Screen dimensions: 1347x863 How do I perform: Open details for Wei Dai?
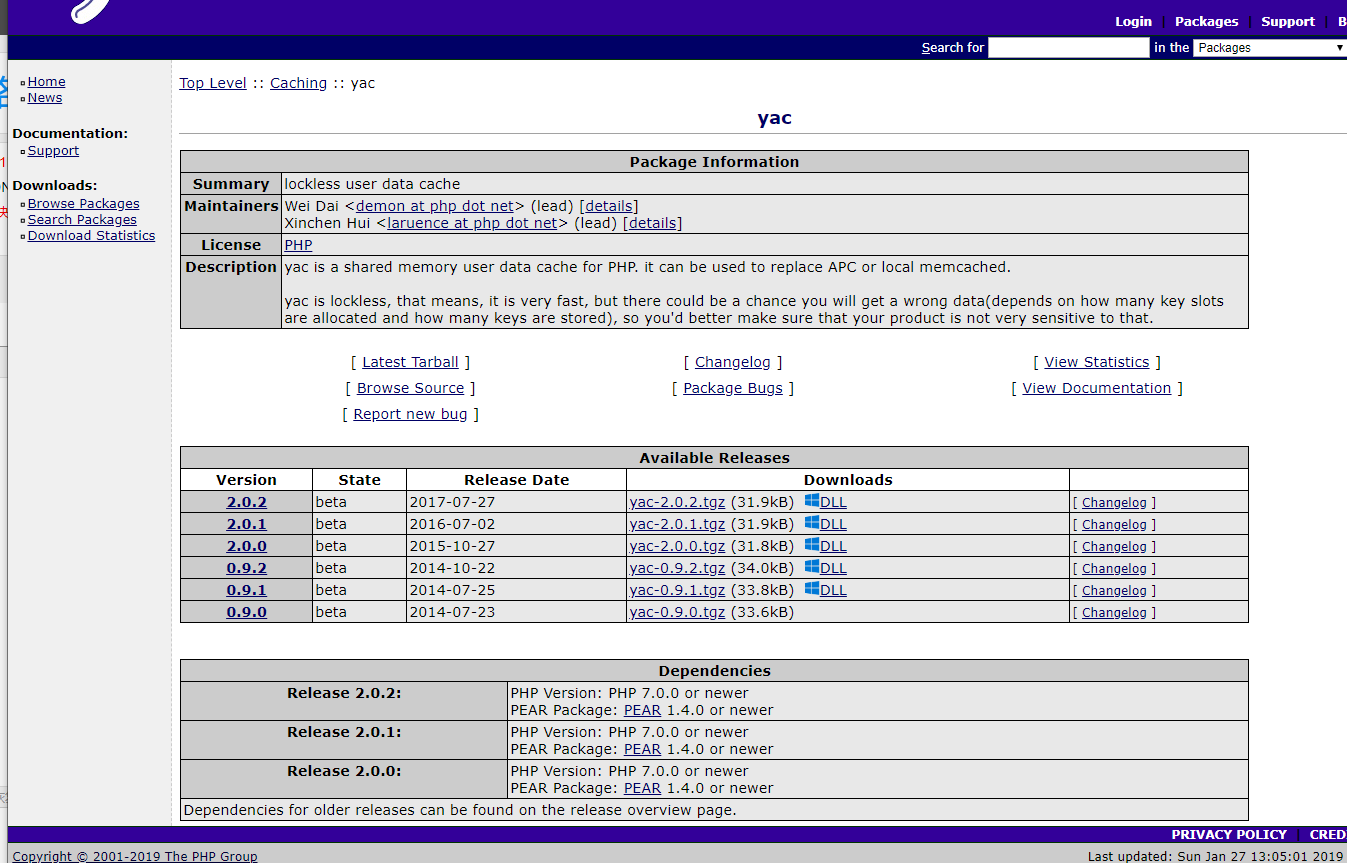pyautogui.click(x=609, y=206)
